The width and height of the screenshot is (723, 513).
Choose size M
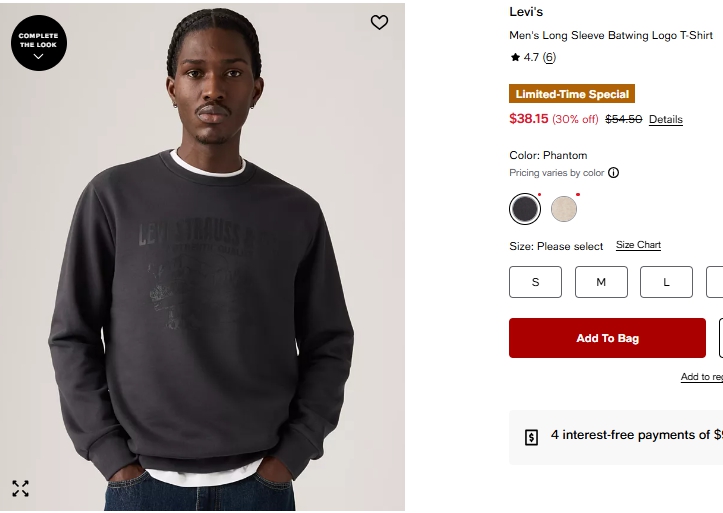click(x=601, y=282)
